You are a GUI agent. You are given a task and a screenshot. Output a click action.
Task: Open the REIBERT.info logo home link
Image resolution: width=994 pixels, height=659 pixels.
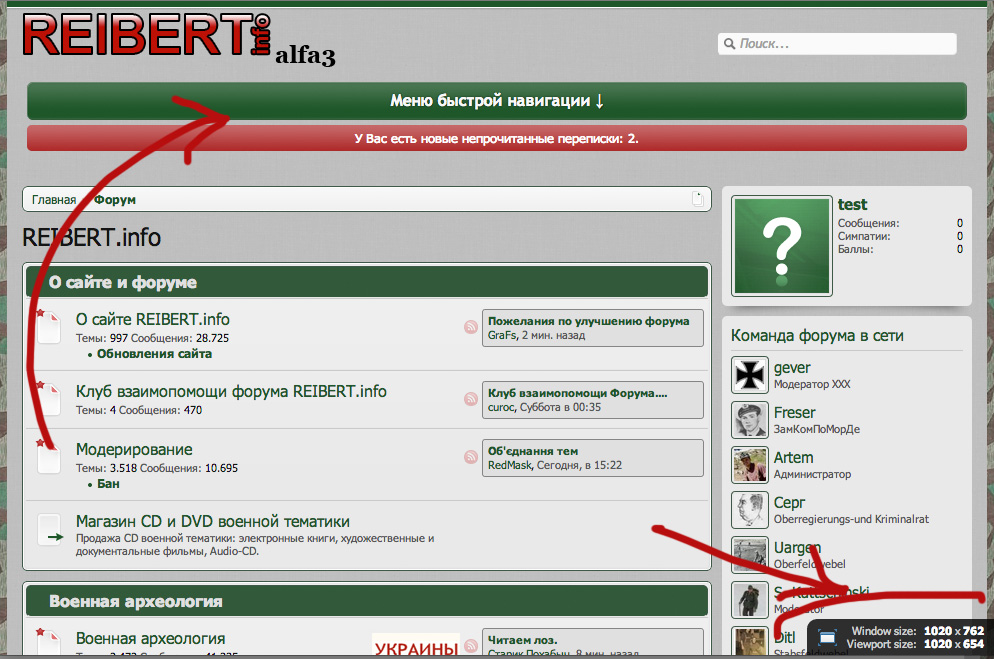coord(147,35)
